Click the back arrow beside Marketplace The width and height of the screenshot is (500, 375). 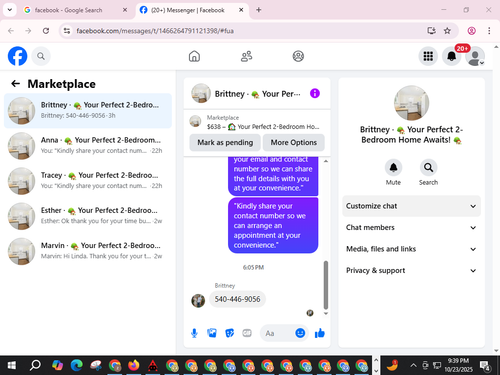click(x=15, y=84)
